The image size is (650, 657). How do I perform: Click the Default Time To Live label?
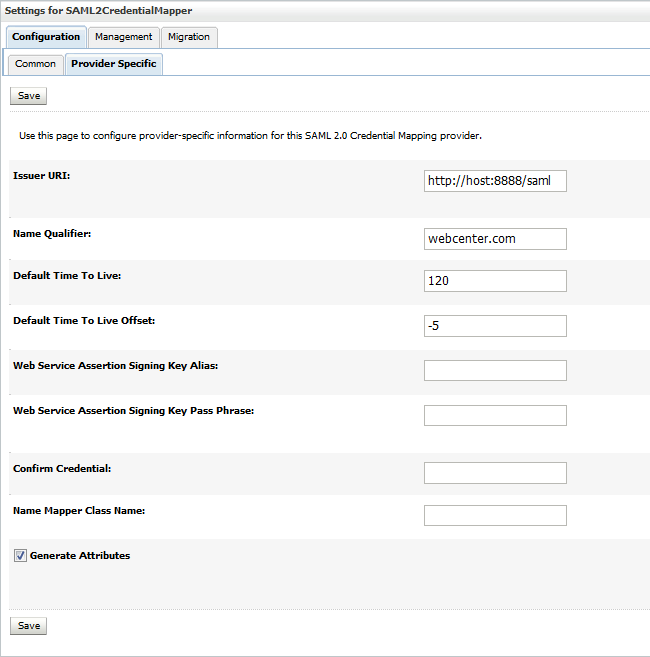67,276
